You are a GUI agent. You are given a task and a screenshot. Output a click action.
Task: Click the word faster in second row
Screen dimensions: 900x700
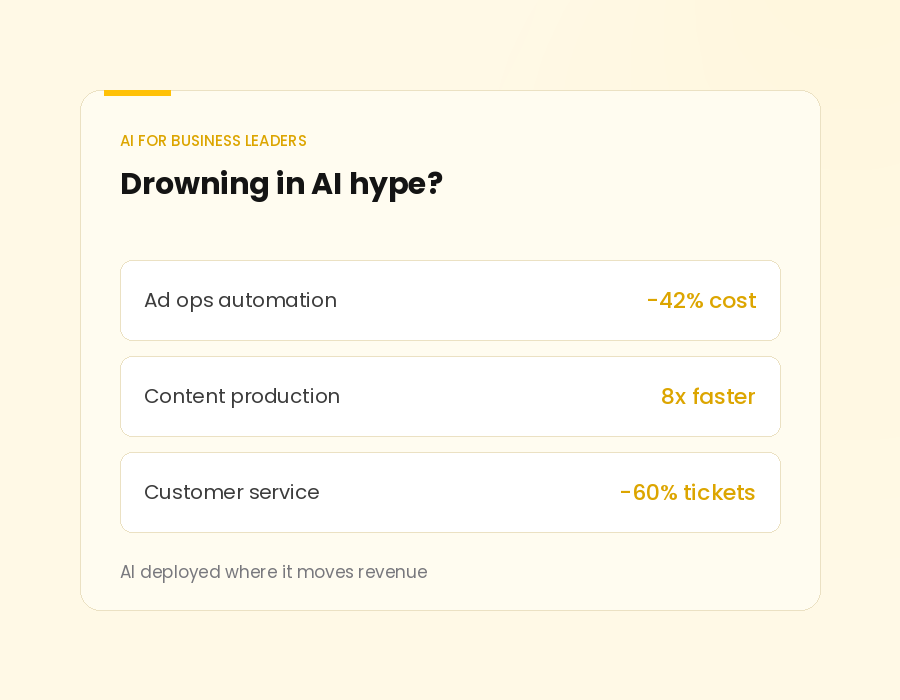point(724,396)
